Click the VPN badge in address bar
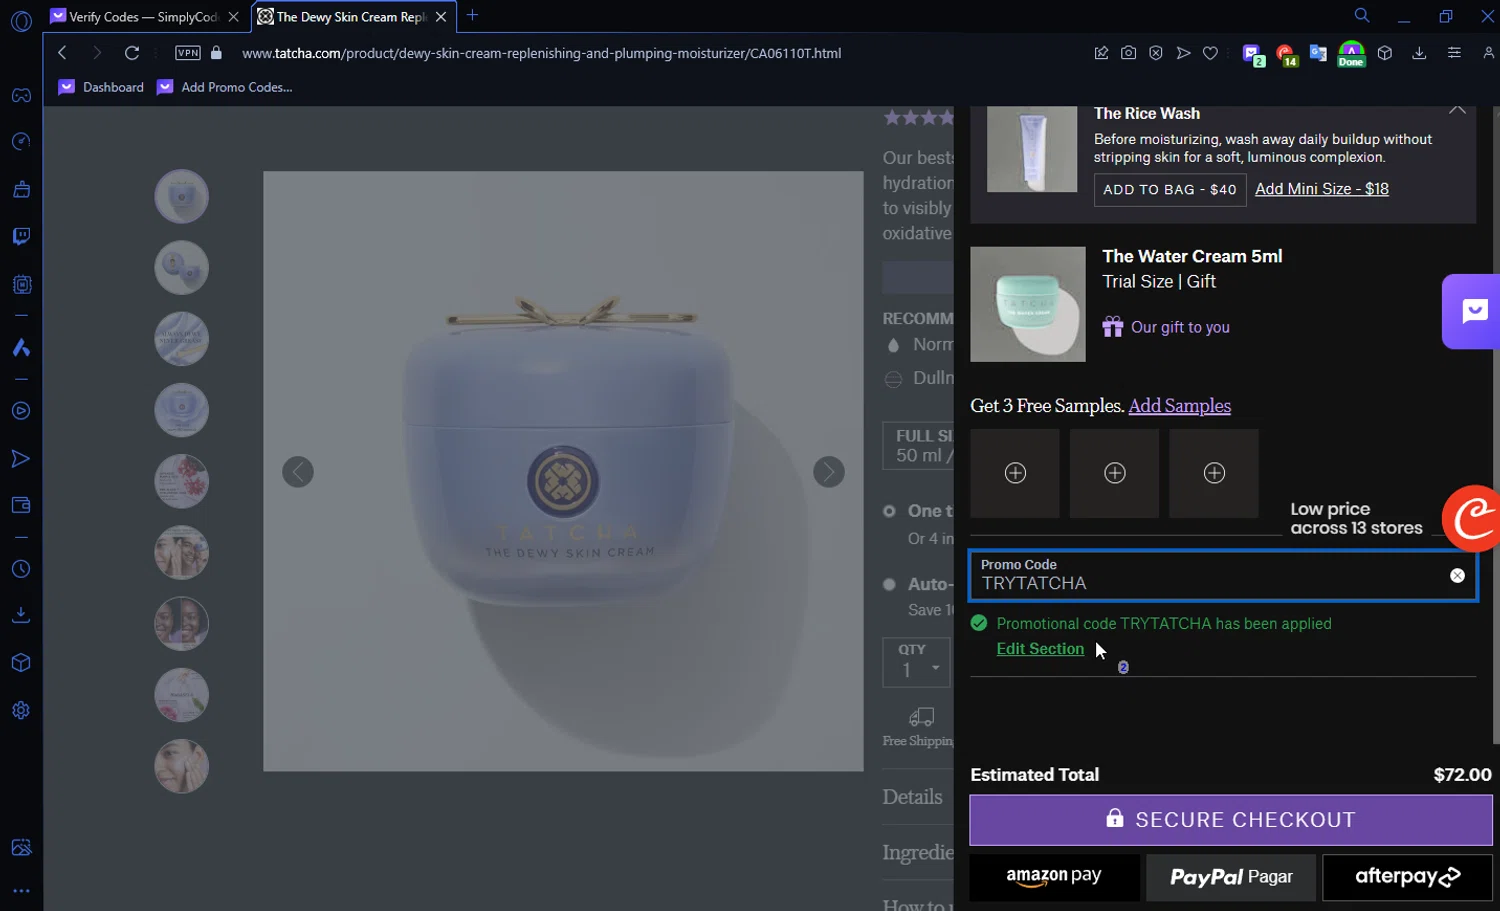This screenshot has width=1500, height=911. (x=188, y=53)
